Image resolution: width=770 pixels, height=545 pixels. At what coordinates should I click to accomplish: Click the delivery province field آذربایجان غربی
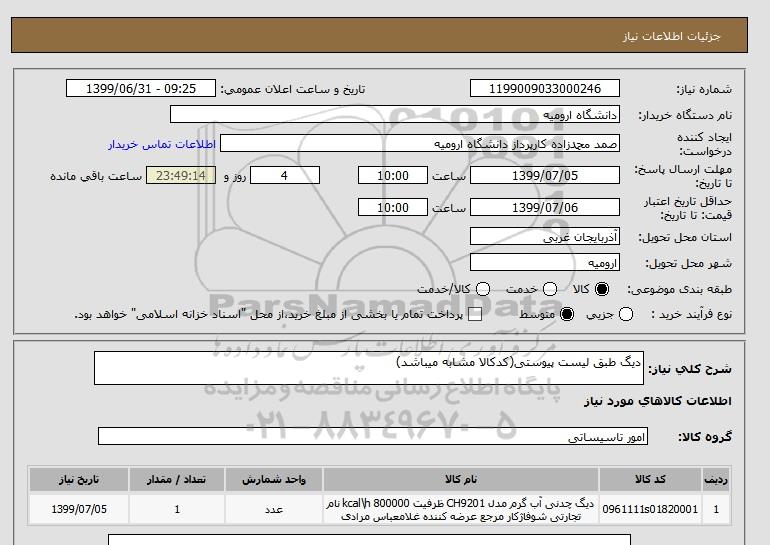click(545, 237)
